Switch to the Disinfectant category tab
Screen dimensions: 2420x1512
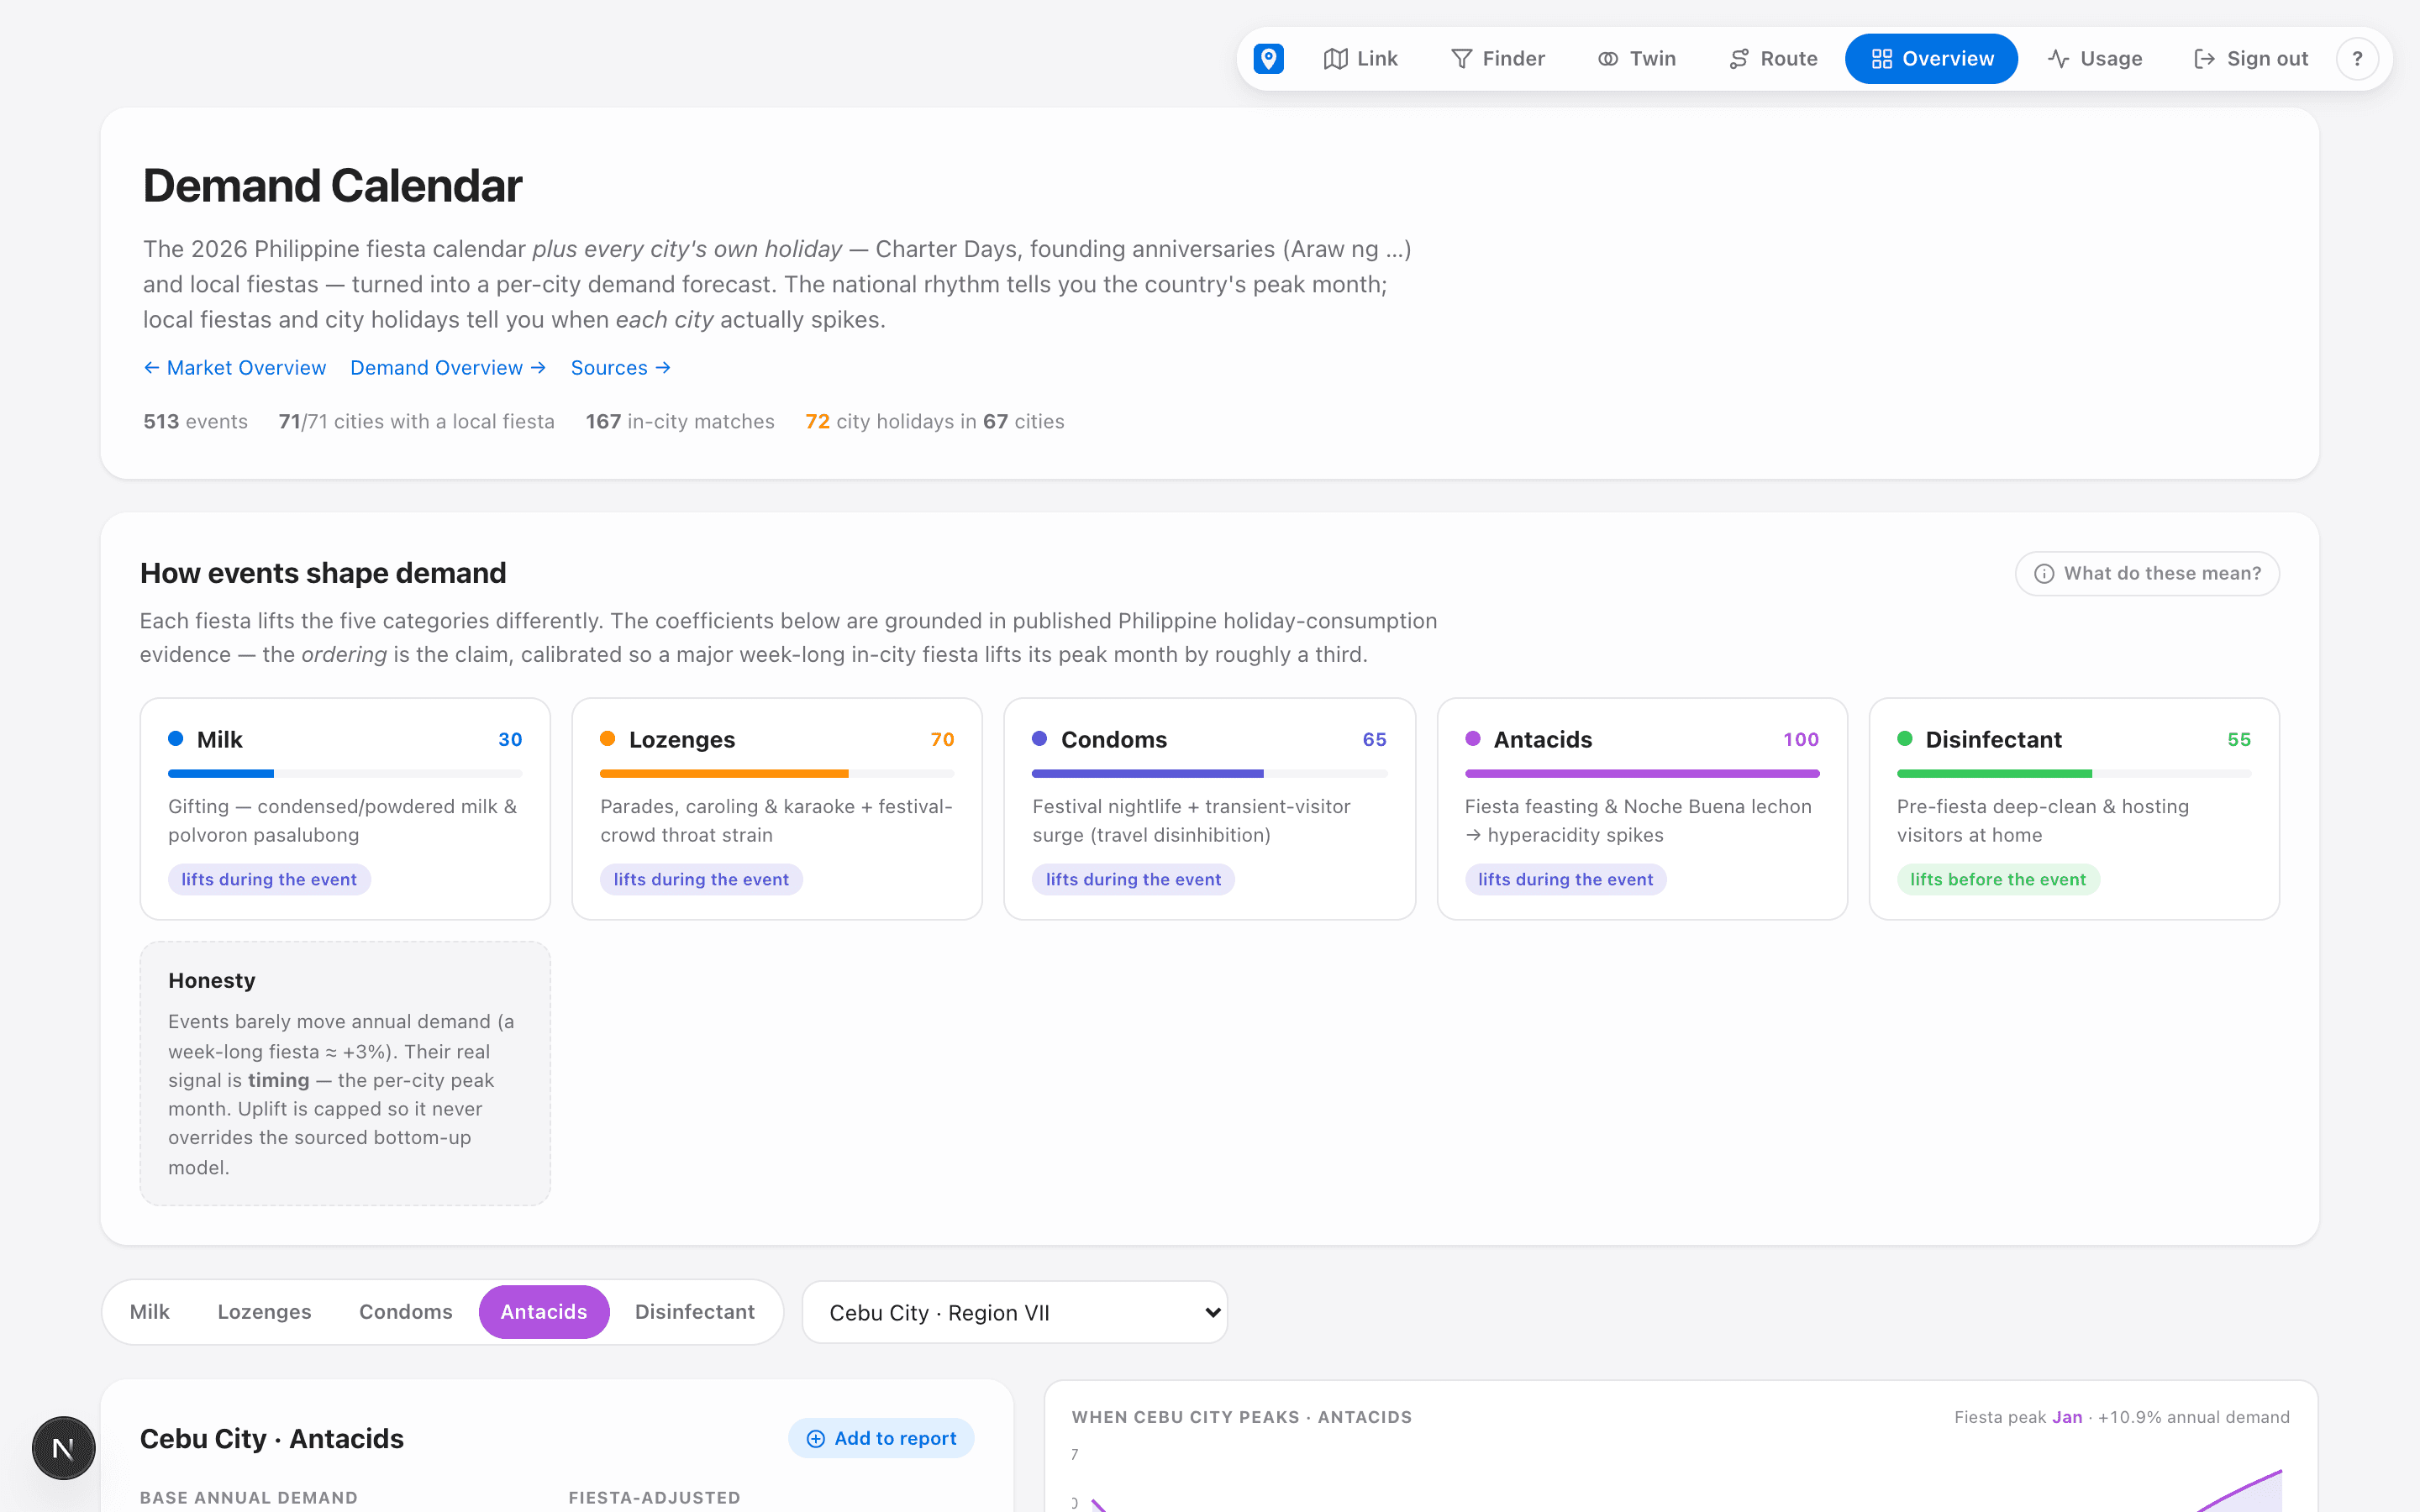(695, 1312)
